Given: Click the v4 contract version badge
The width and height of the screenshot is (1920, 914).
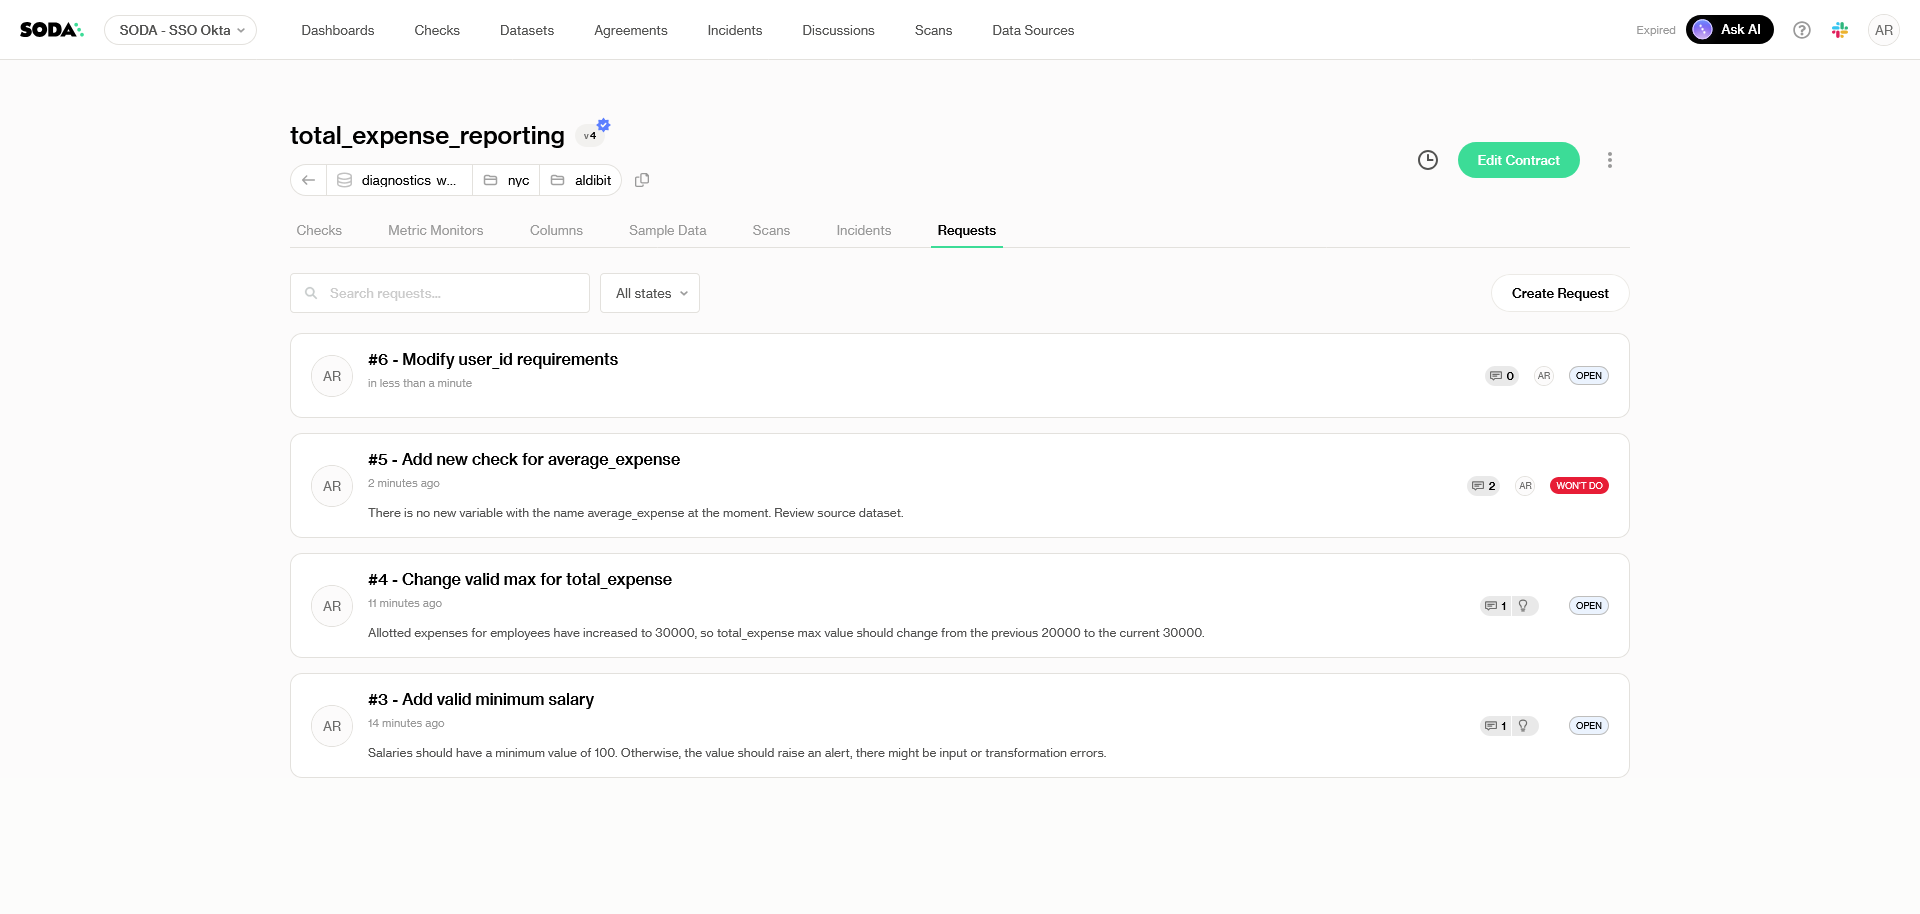Looking at the screenshot, I should point(590,135).
